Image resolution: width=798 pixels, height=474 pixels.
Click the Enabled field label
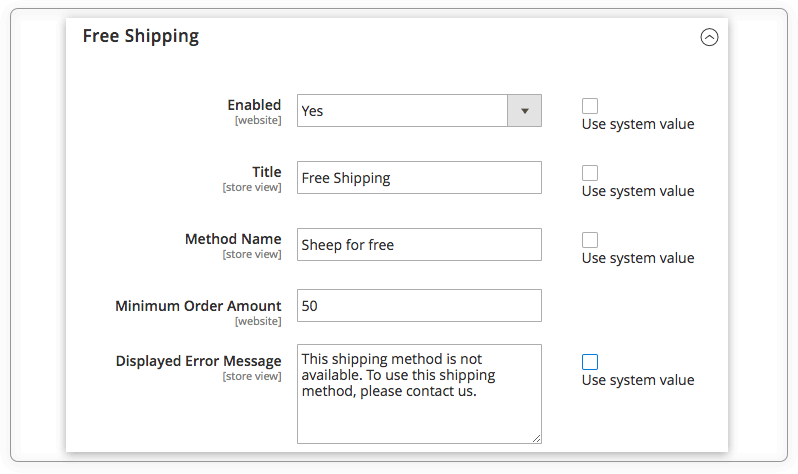pyautogui.click(x=254, y=105)
